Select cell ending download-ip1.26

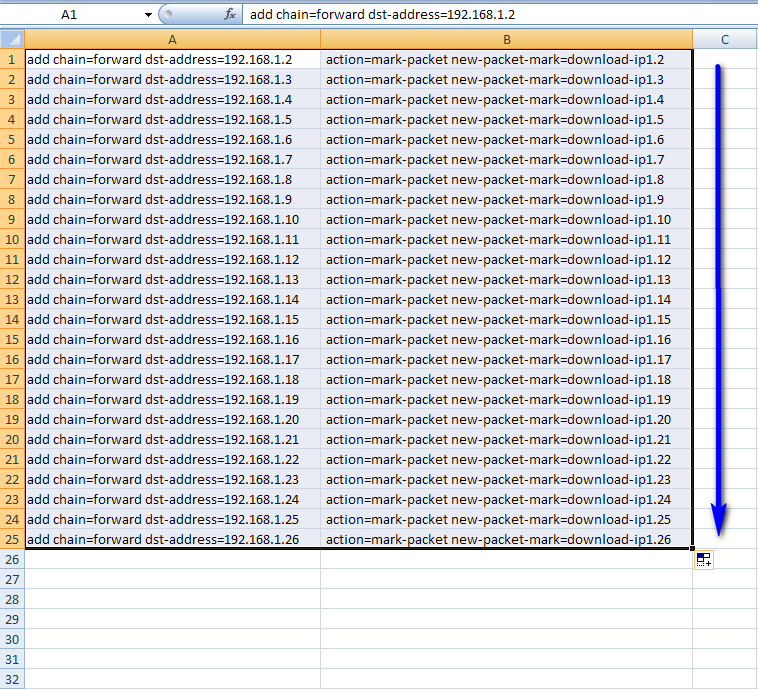[x=507, y=539]
